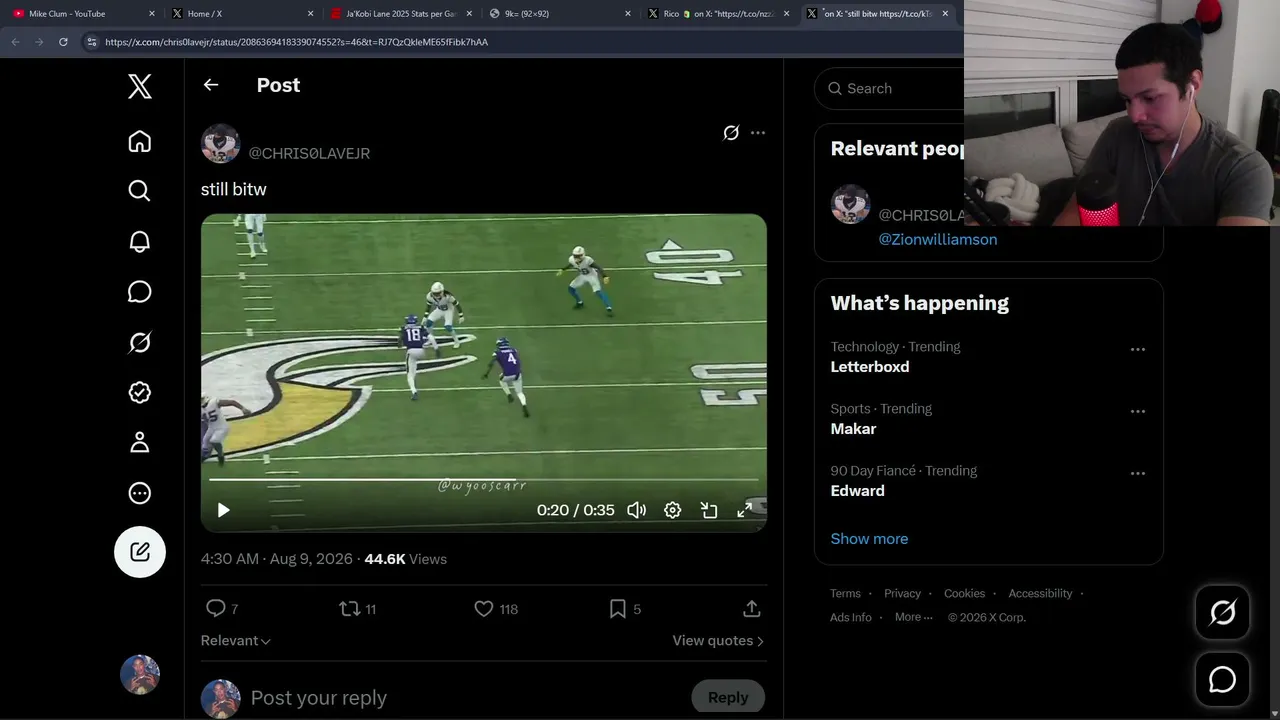This screenshot has height=720, width=1280.
Task: Switch to the 9k= (92×92) tab
Action: tap(558, 14)
